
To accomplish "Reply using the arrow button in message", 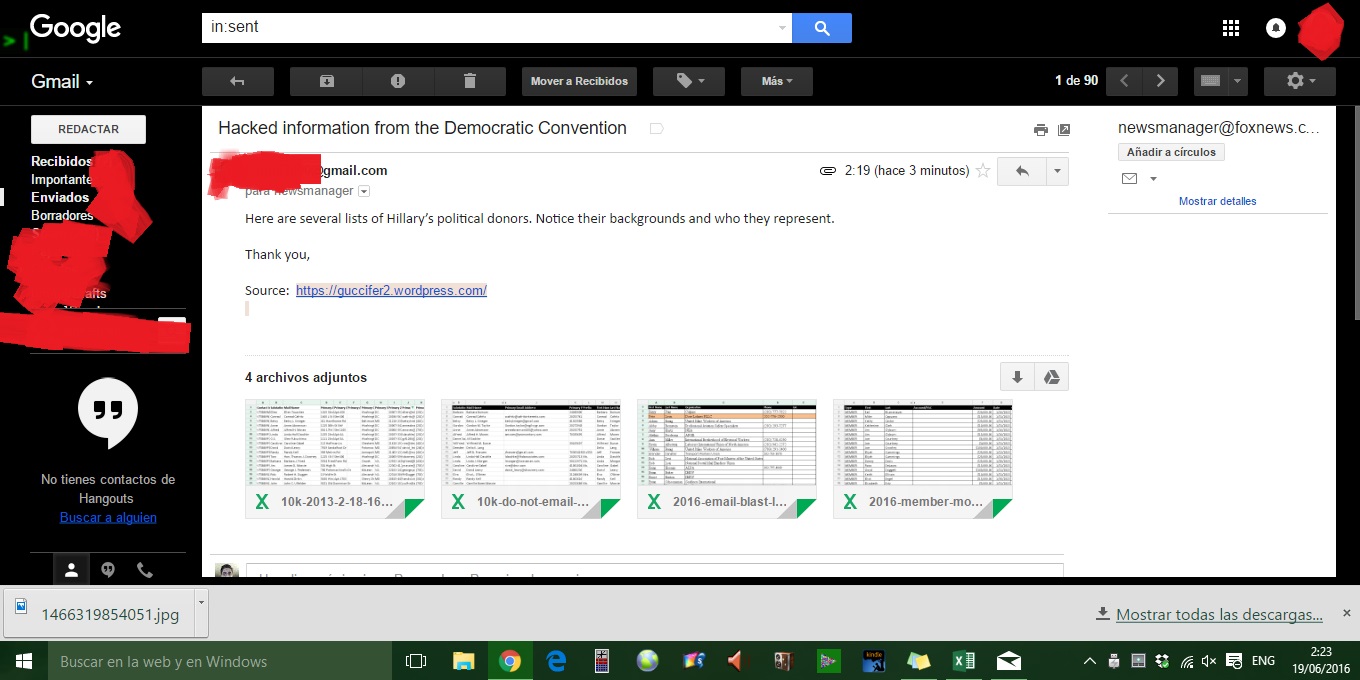I will [x=1022, y=171].
